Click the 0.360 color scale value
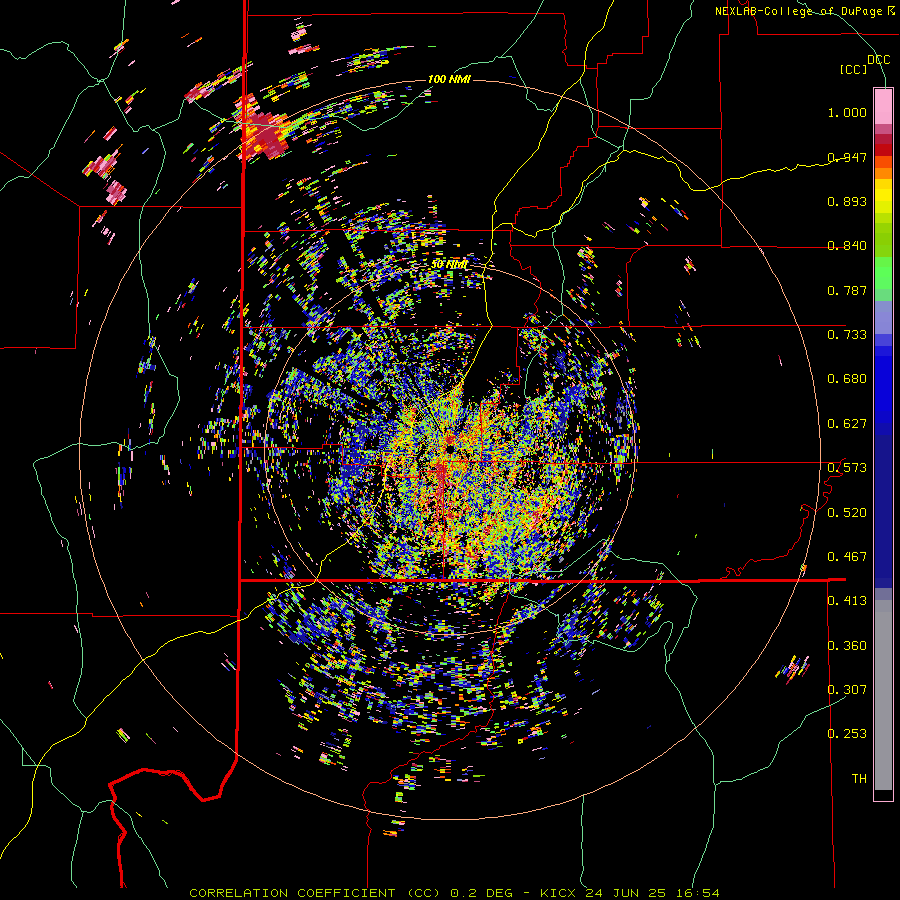 847,646
